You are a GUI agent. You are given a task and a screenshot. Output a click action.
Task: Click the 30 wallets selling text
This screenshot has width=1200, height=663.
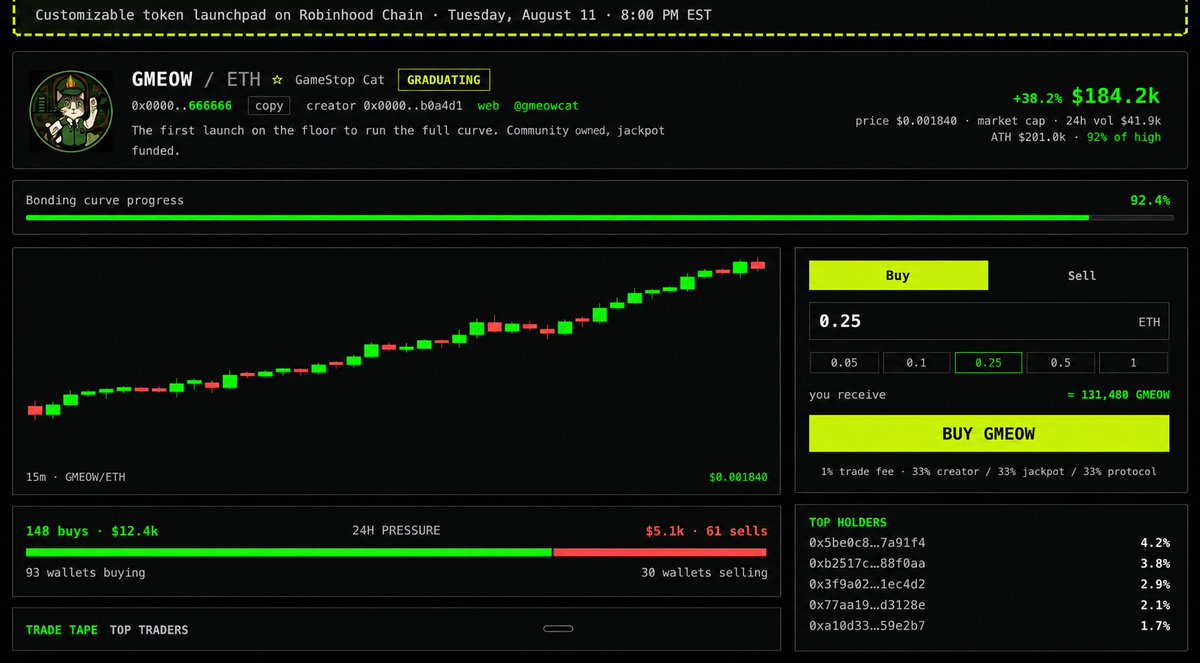(x=705, y=573)
